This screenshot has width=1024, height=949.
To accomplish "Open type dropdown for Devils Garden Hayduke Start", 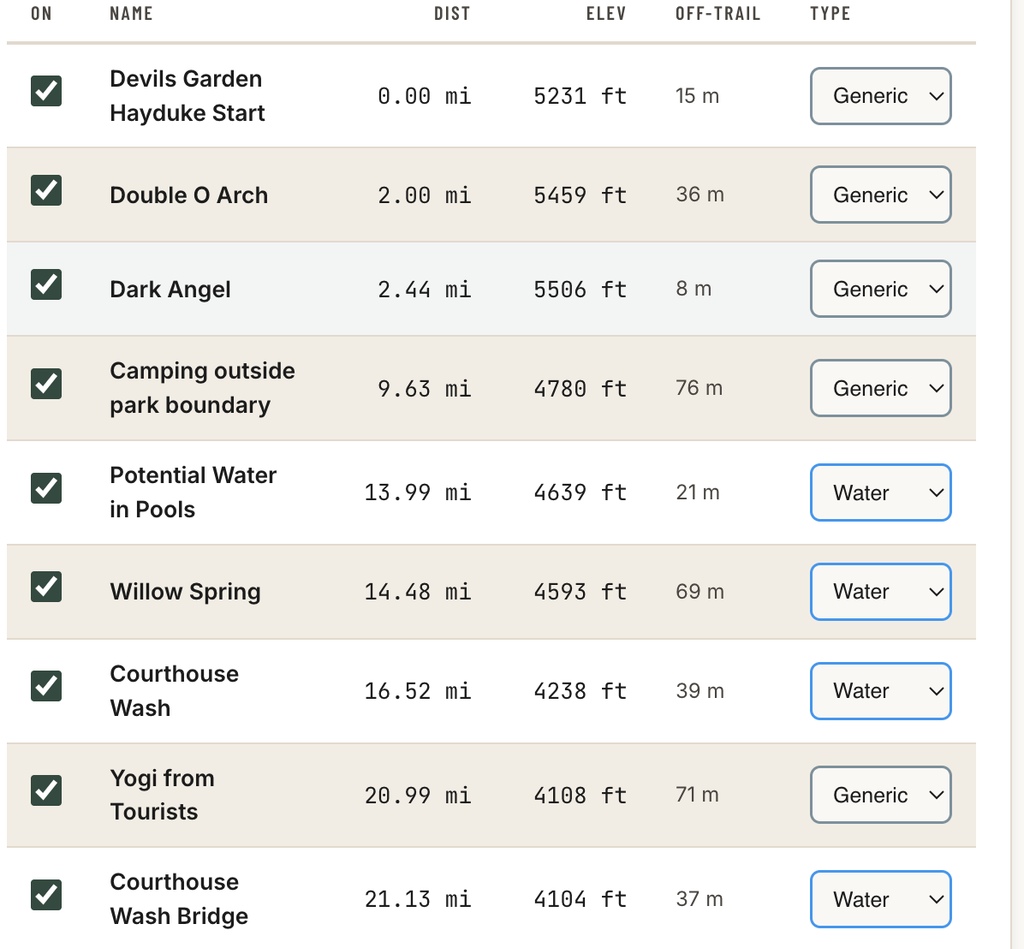I will (x=880, y=96).
